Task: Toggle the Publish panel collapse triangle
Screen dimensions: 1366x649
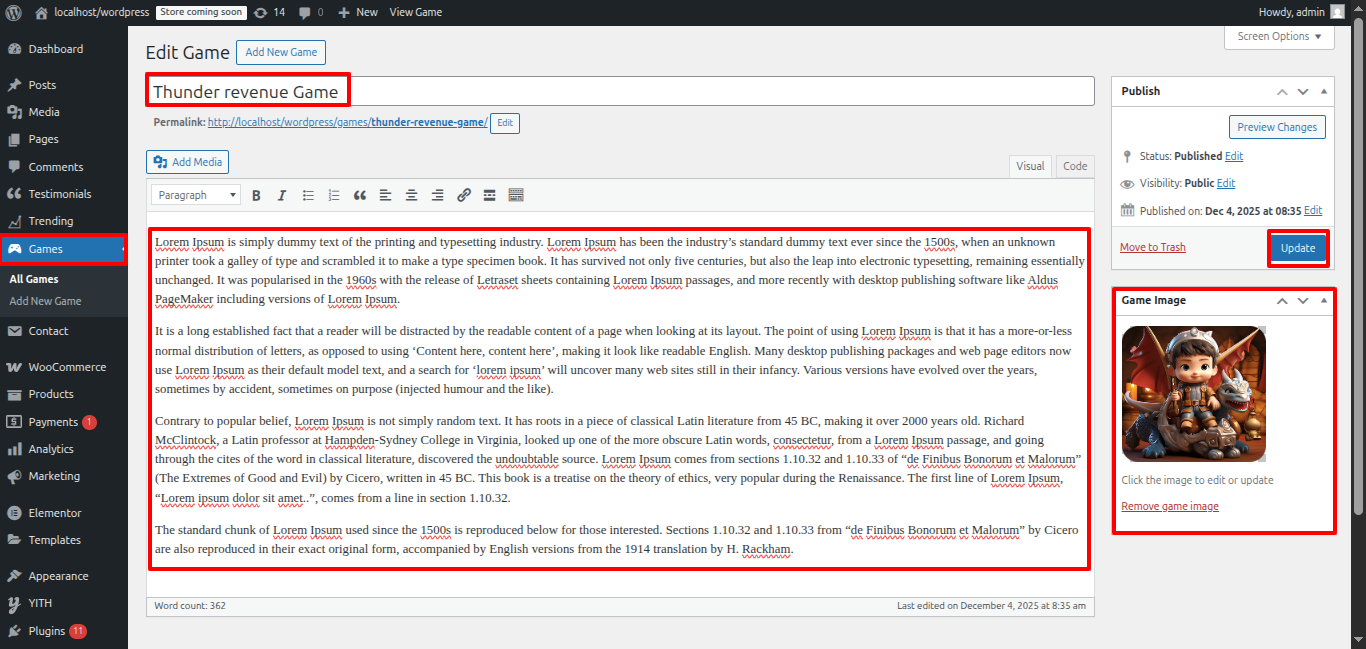Action: (1324, 91)
